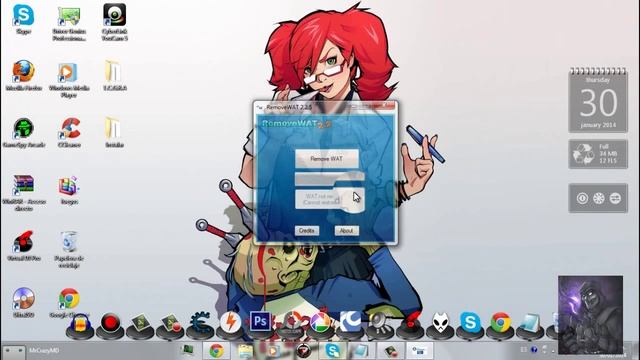640x360 pixels.
Task: Click the middle icon in the control gadget
Action: coord(598,198)
